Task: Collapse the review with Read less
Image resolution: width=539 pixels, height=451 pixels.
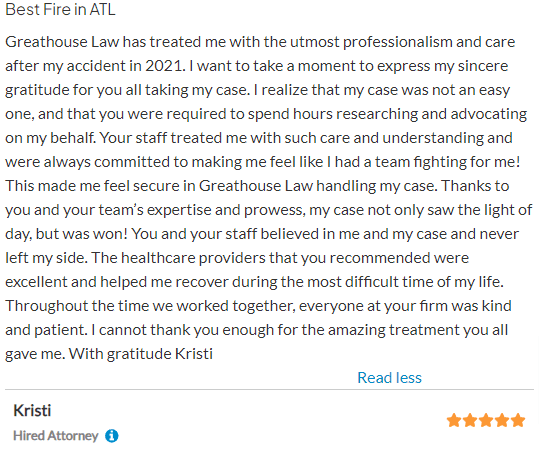Action: [x=389, y=377]
